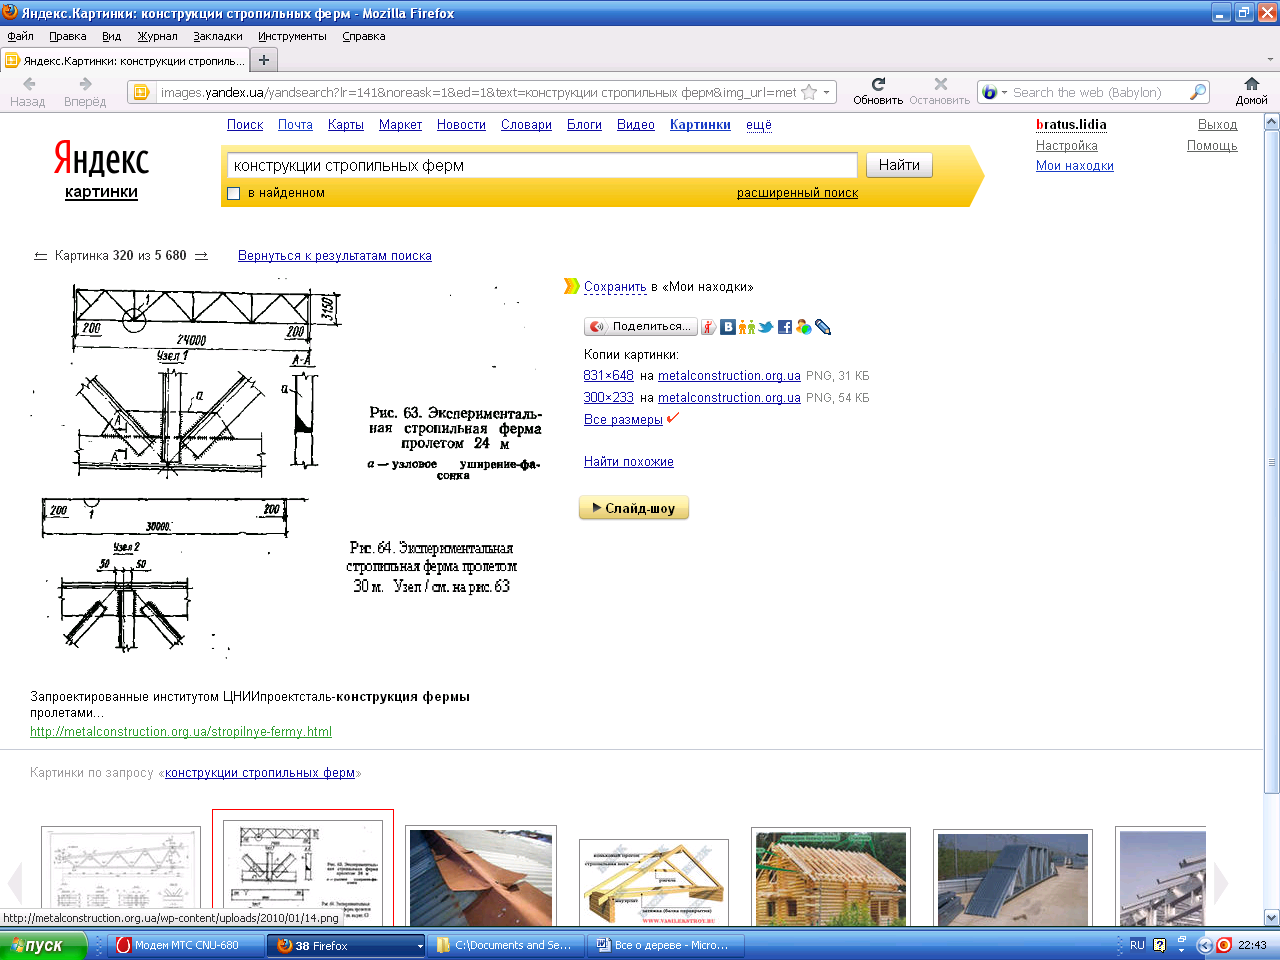The width and height of the screenshot is (1280, 960).
Task: Click the Поделиться... share button
Action: [640, 327]
